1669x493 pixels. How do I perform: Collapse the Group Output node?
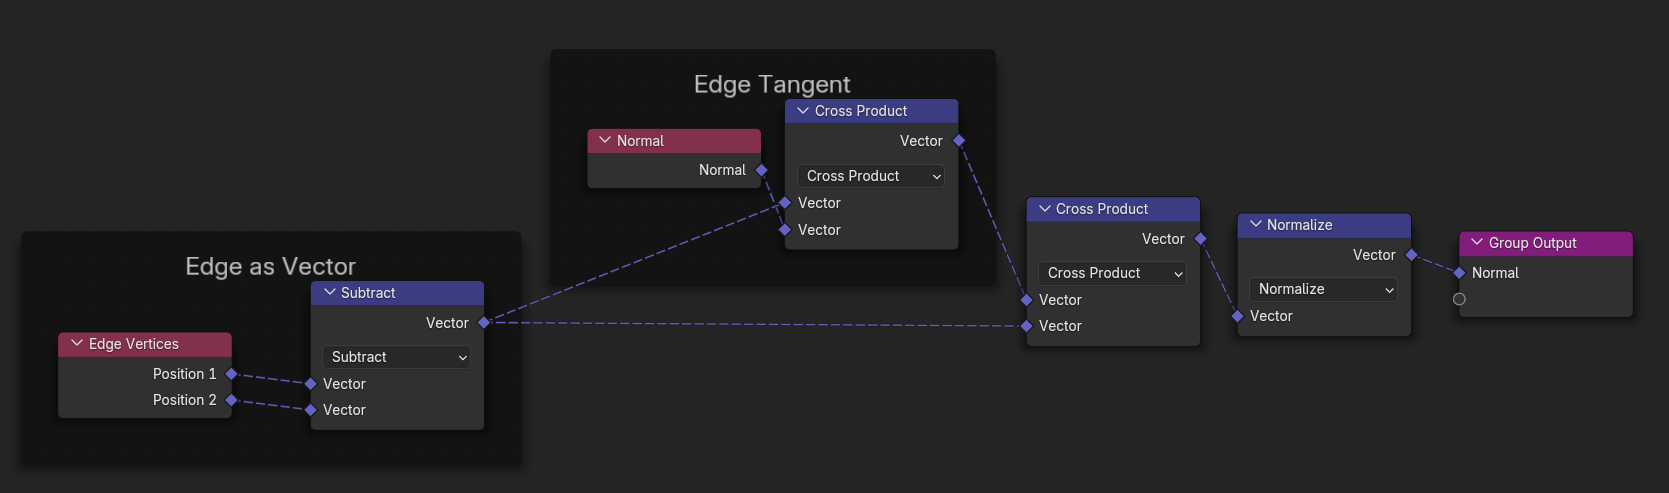click(1477, 242)
